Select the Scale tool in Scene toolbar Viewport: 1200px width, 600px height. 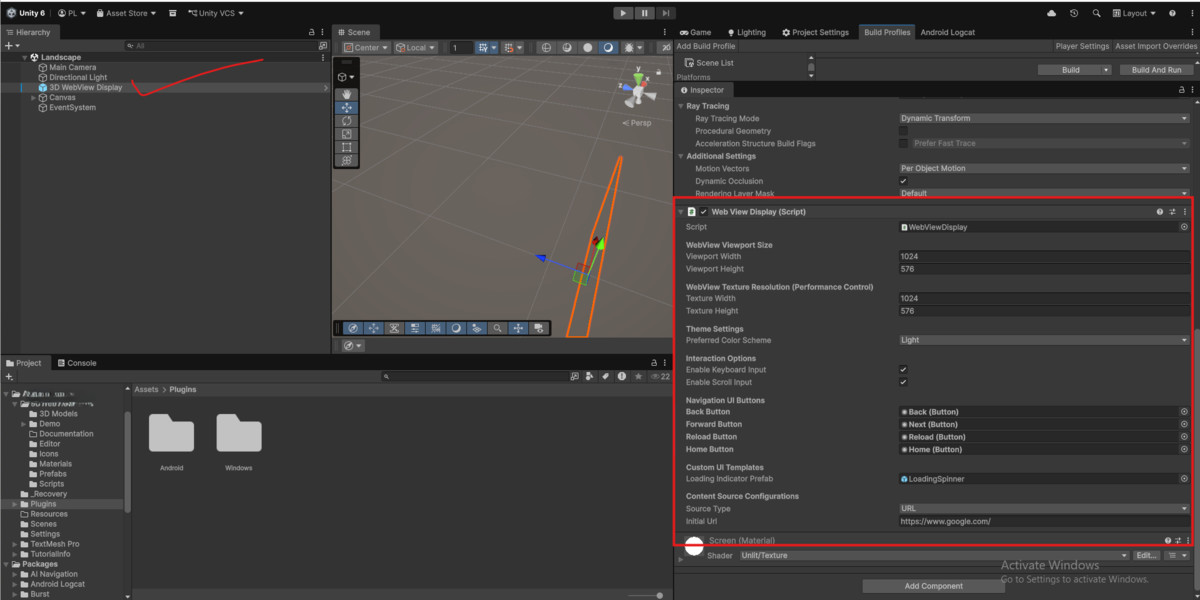(x=346, y=133)
